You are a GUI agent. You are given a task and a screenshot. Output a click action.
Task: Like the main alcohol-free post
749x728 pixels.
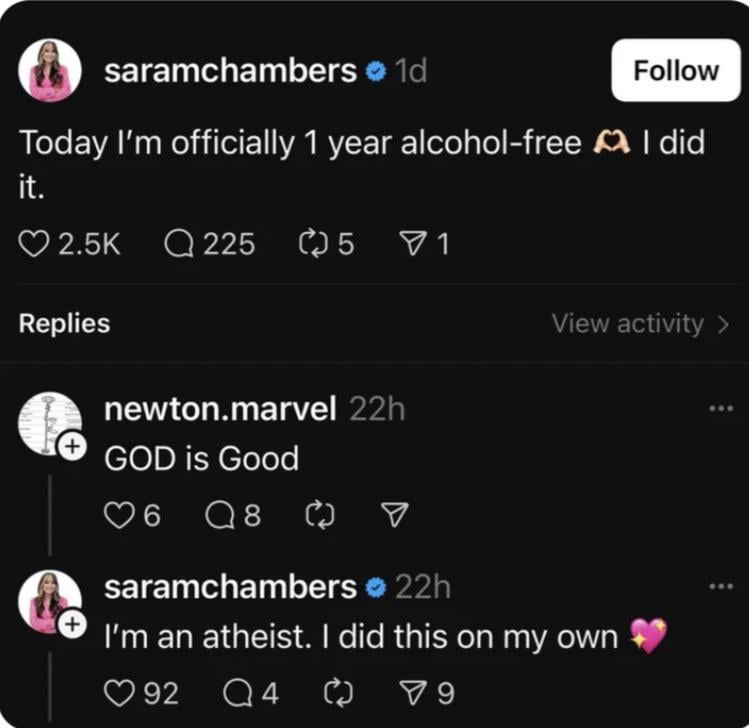tap(35, 243)
